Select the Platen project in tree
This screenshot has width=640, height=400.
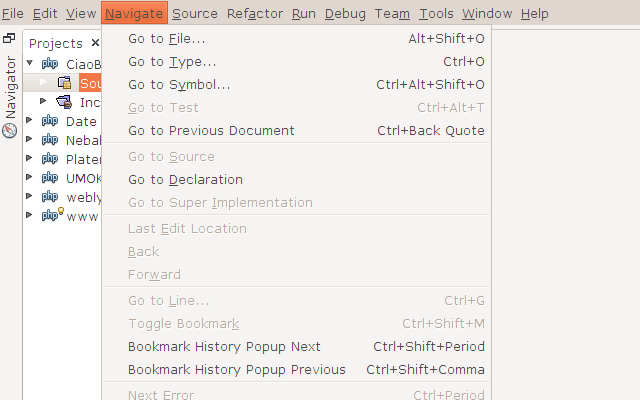[83, 159]
